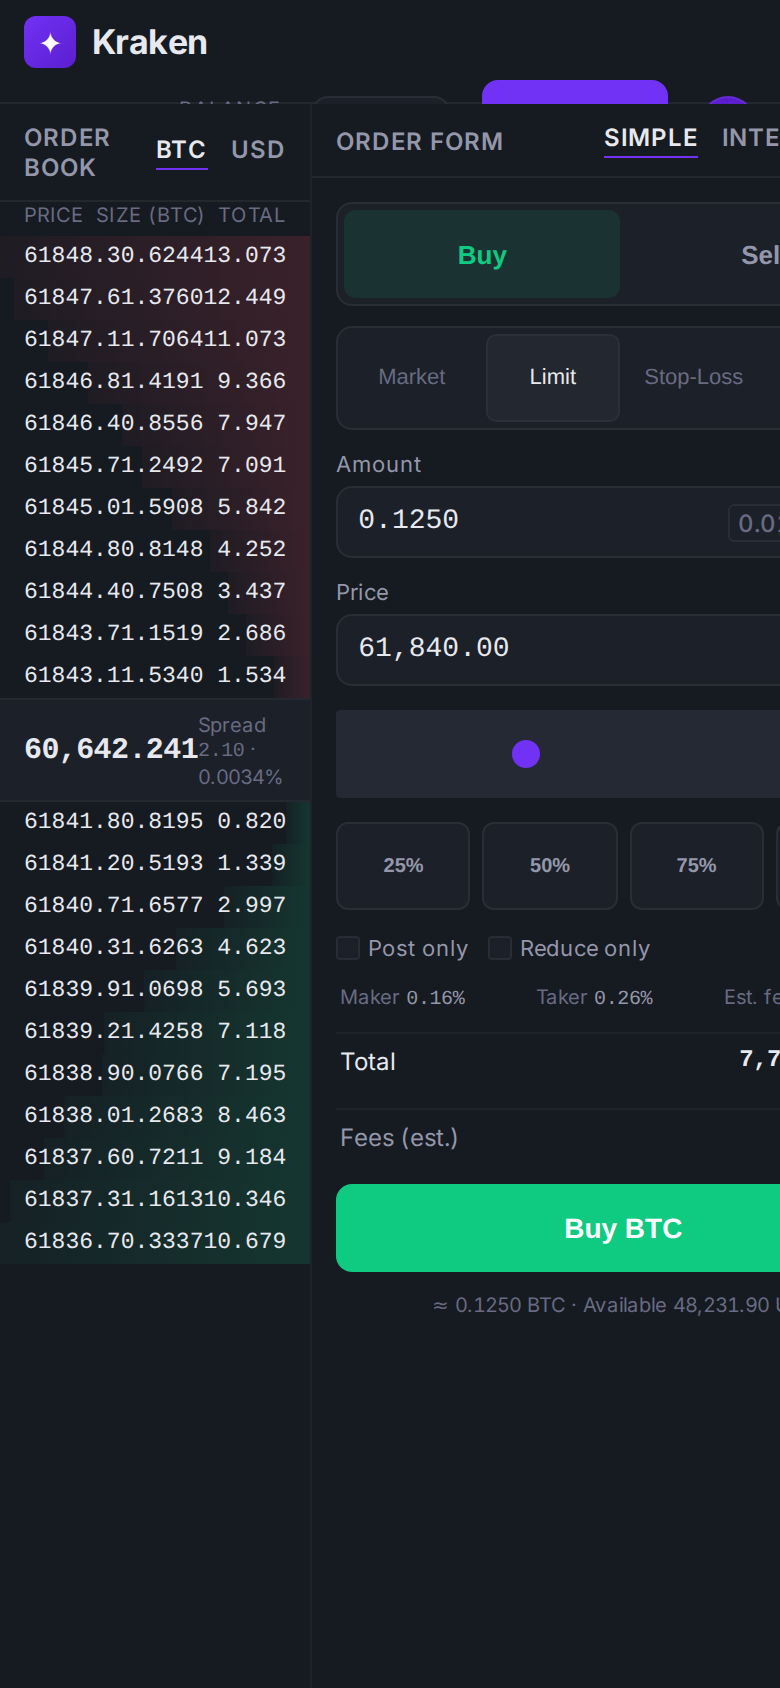Click the ORDER BOOK panel title
780x1688 pixels.
67,152
